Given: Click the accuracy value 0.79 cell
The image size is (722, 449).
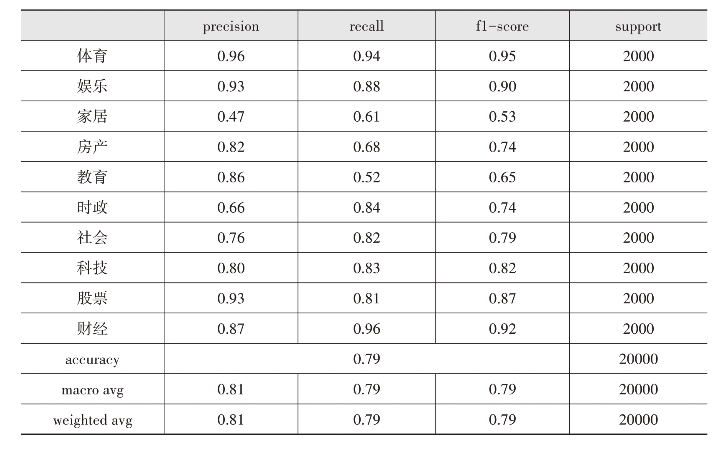Looking at the screenshot, I should 367,359.
